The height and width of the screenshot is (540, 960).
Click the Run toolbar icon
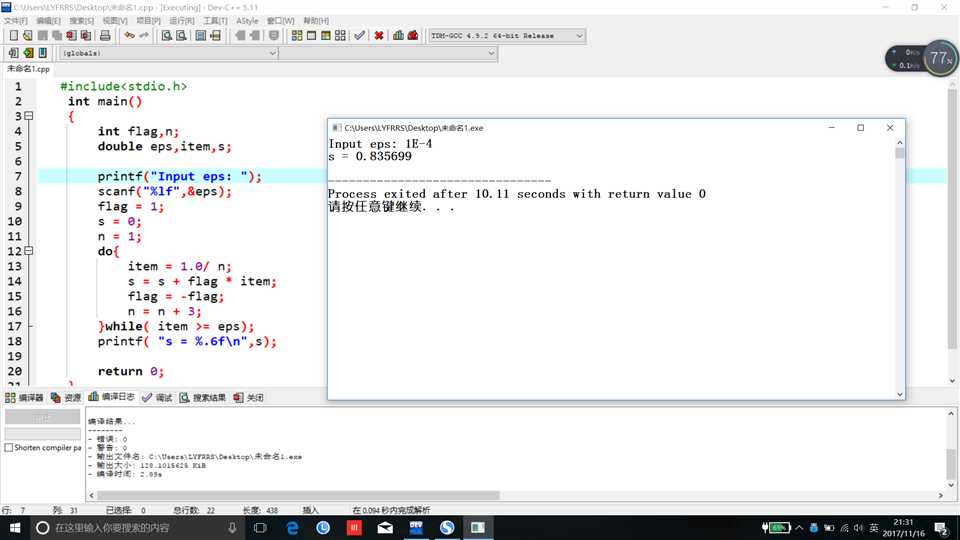coord(312,36)
